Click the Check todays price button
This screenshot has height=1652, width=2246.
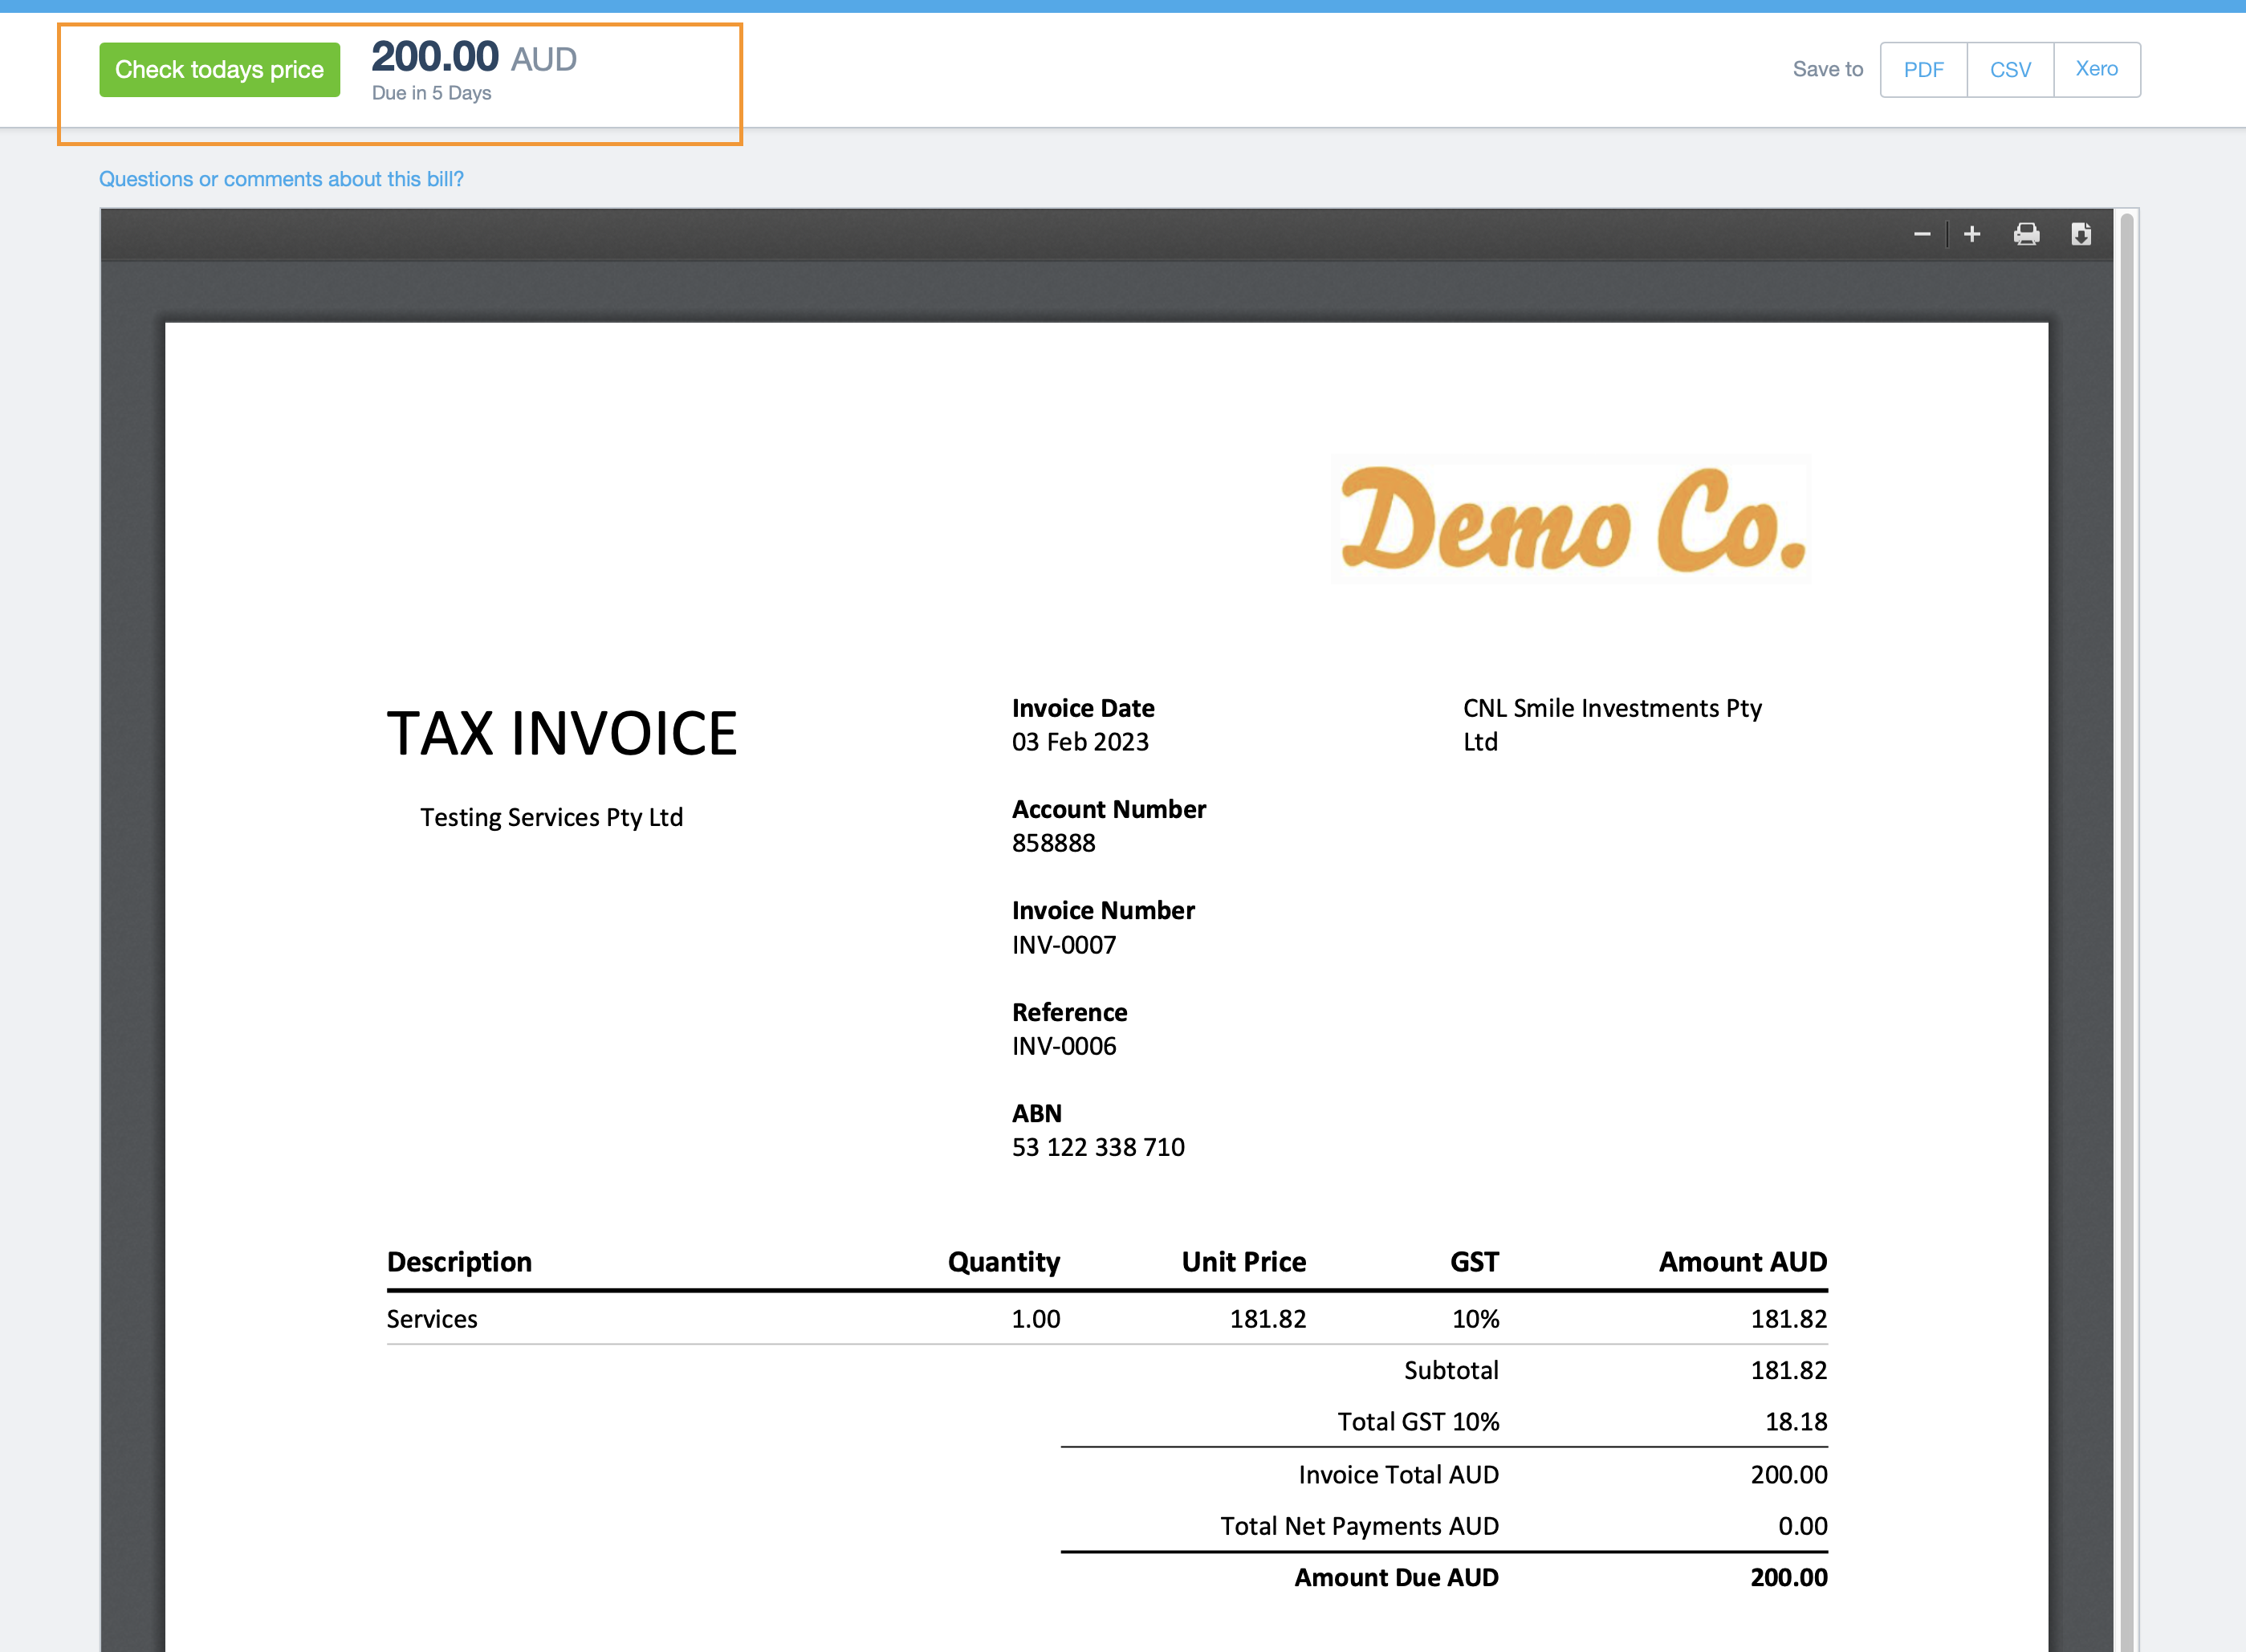click(x=219, y=70)
